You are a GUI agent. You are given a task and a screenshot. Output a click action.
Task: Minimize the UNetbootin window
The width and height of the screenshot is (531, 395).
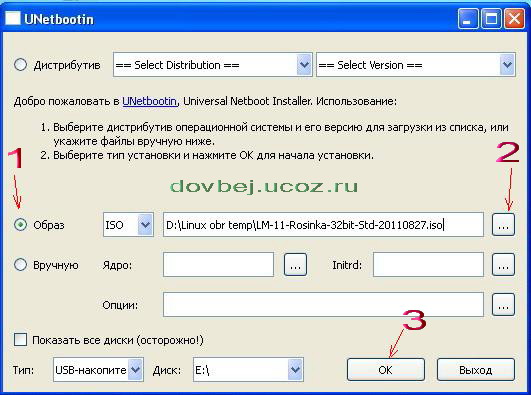tap(468, 18)
